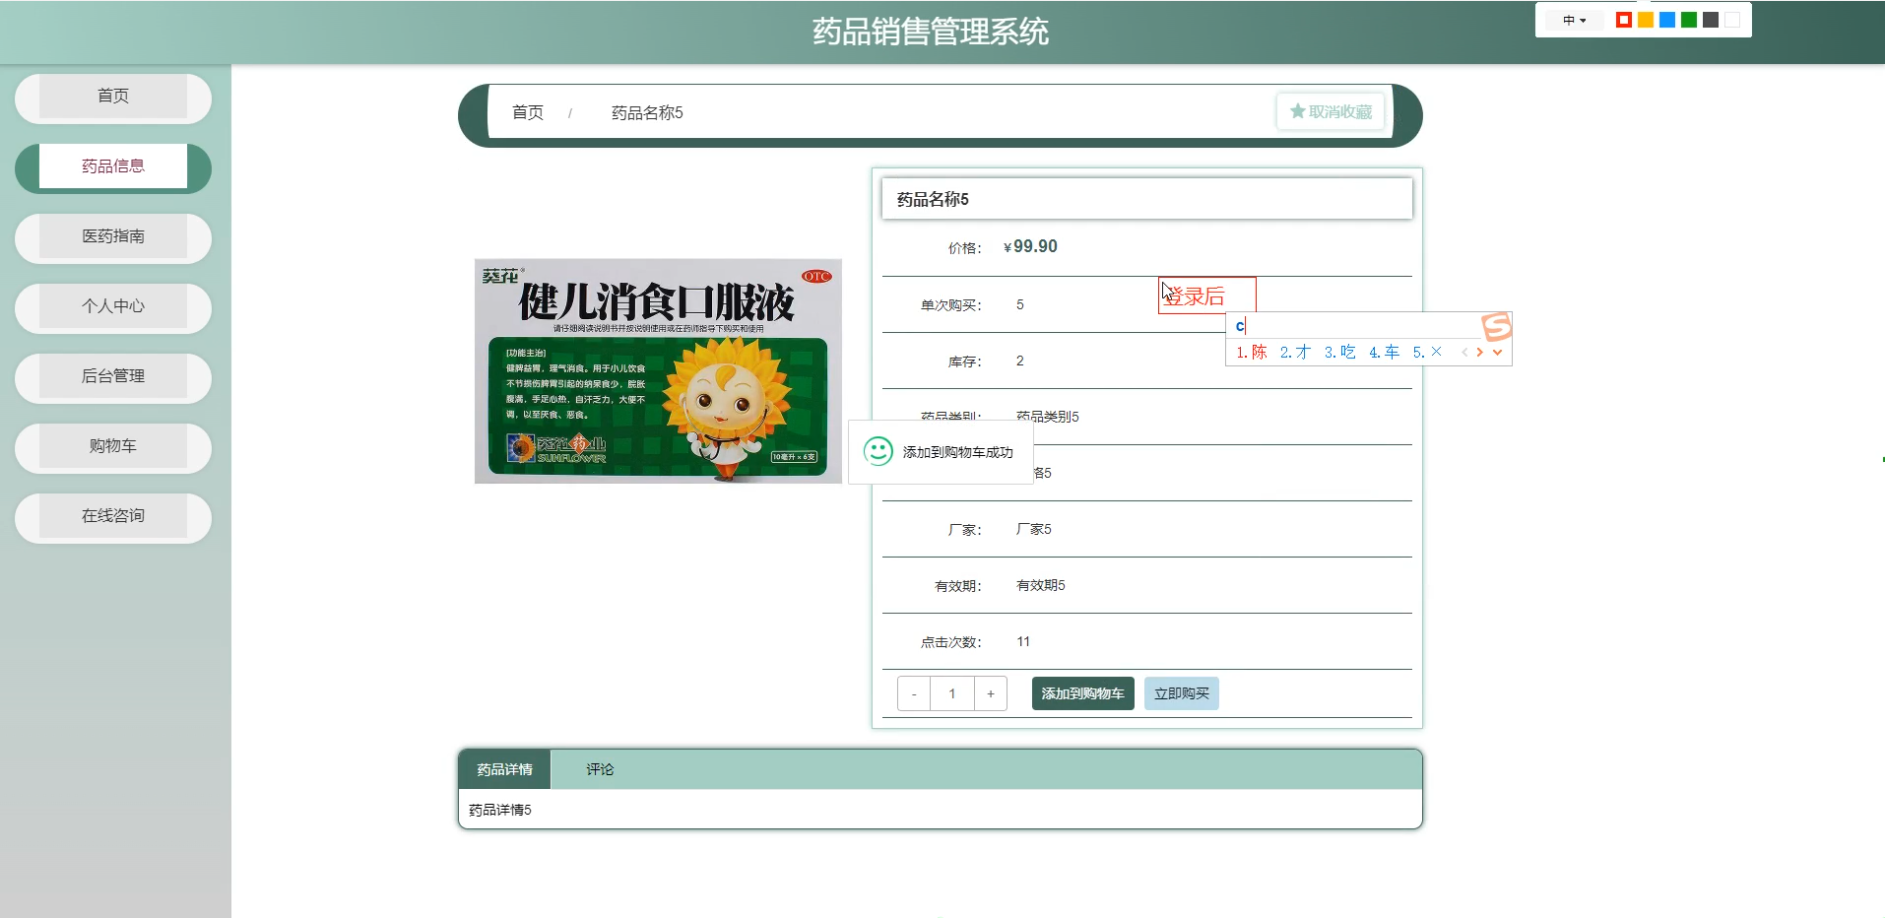Screen dimensions: 1885x918
Task: Select IME candidate 5.×
Action: click(1427, 352)
